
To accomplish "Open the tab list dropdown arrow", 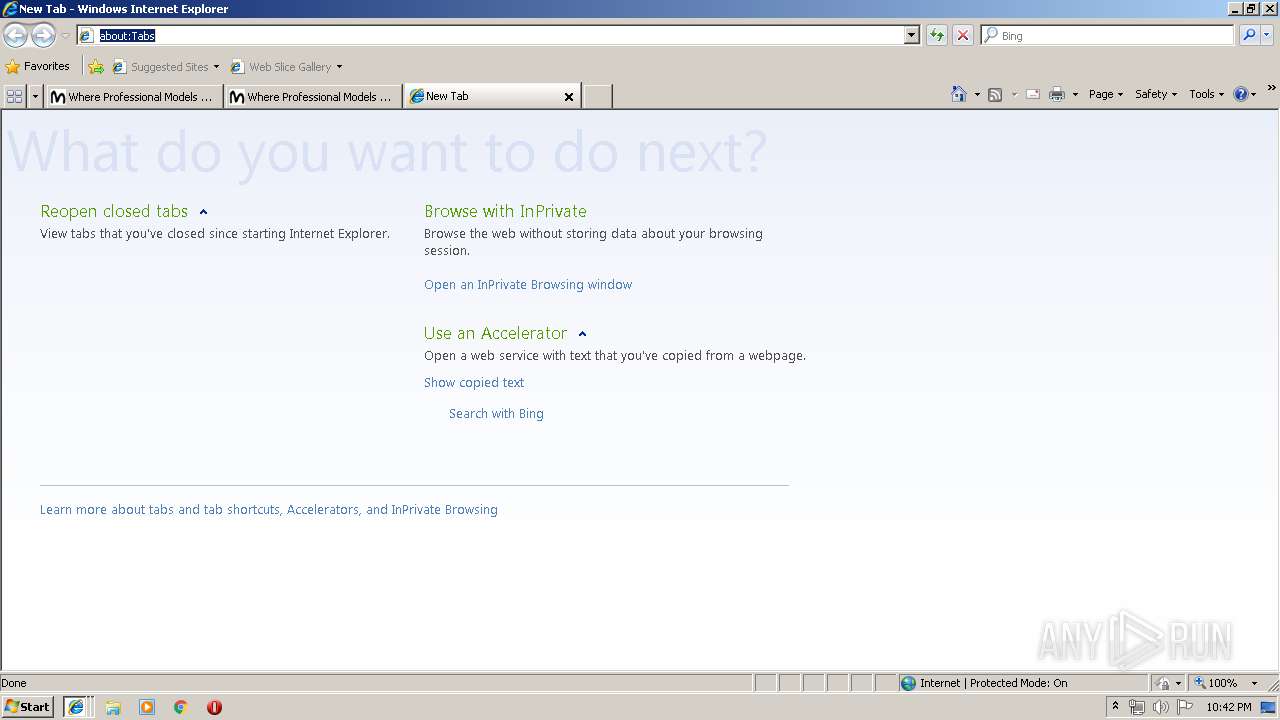I will point(35,96).
